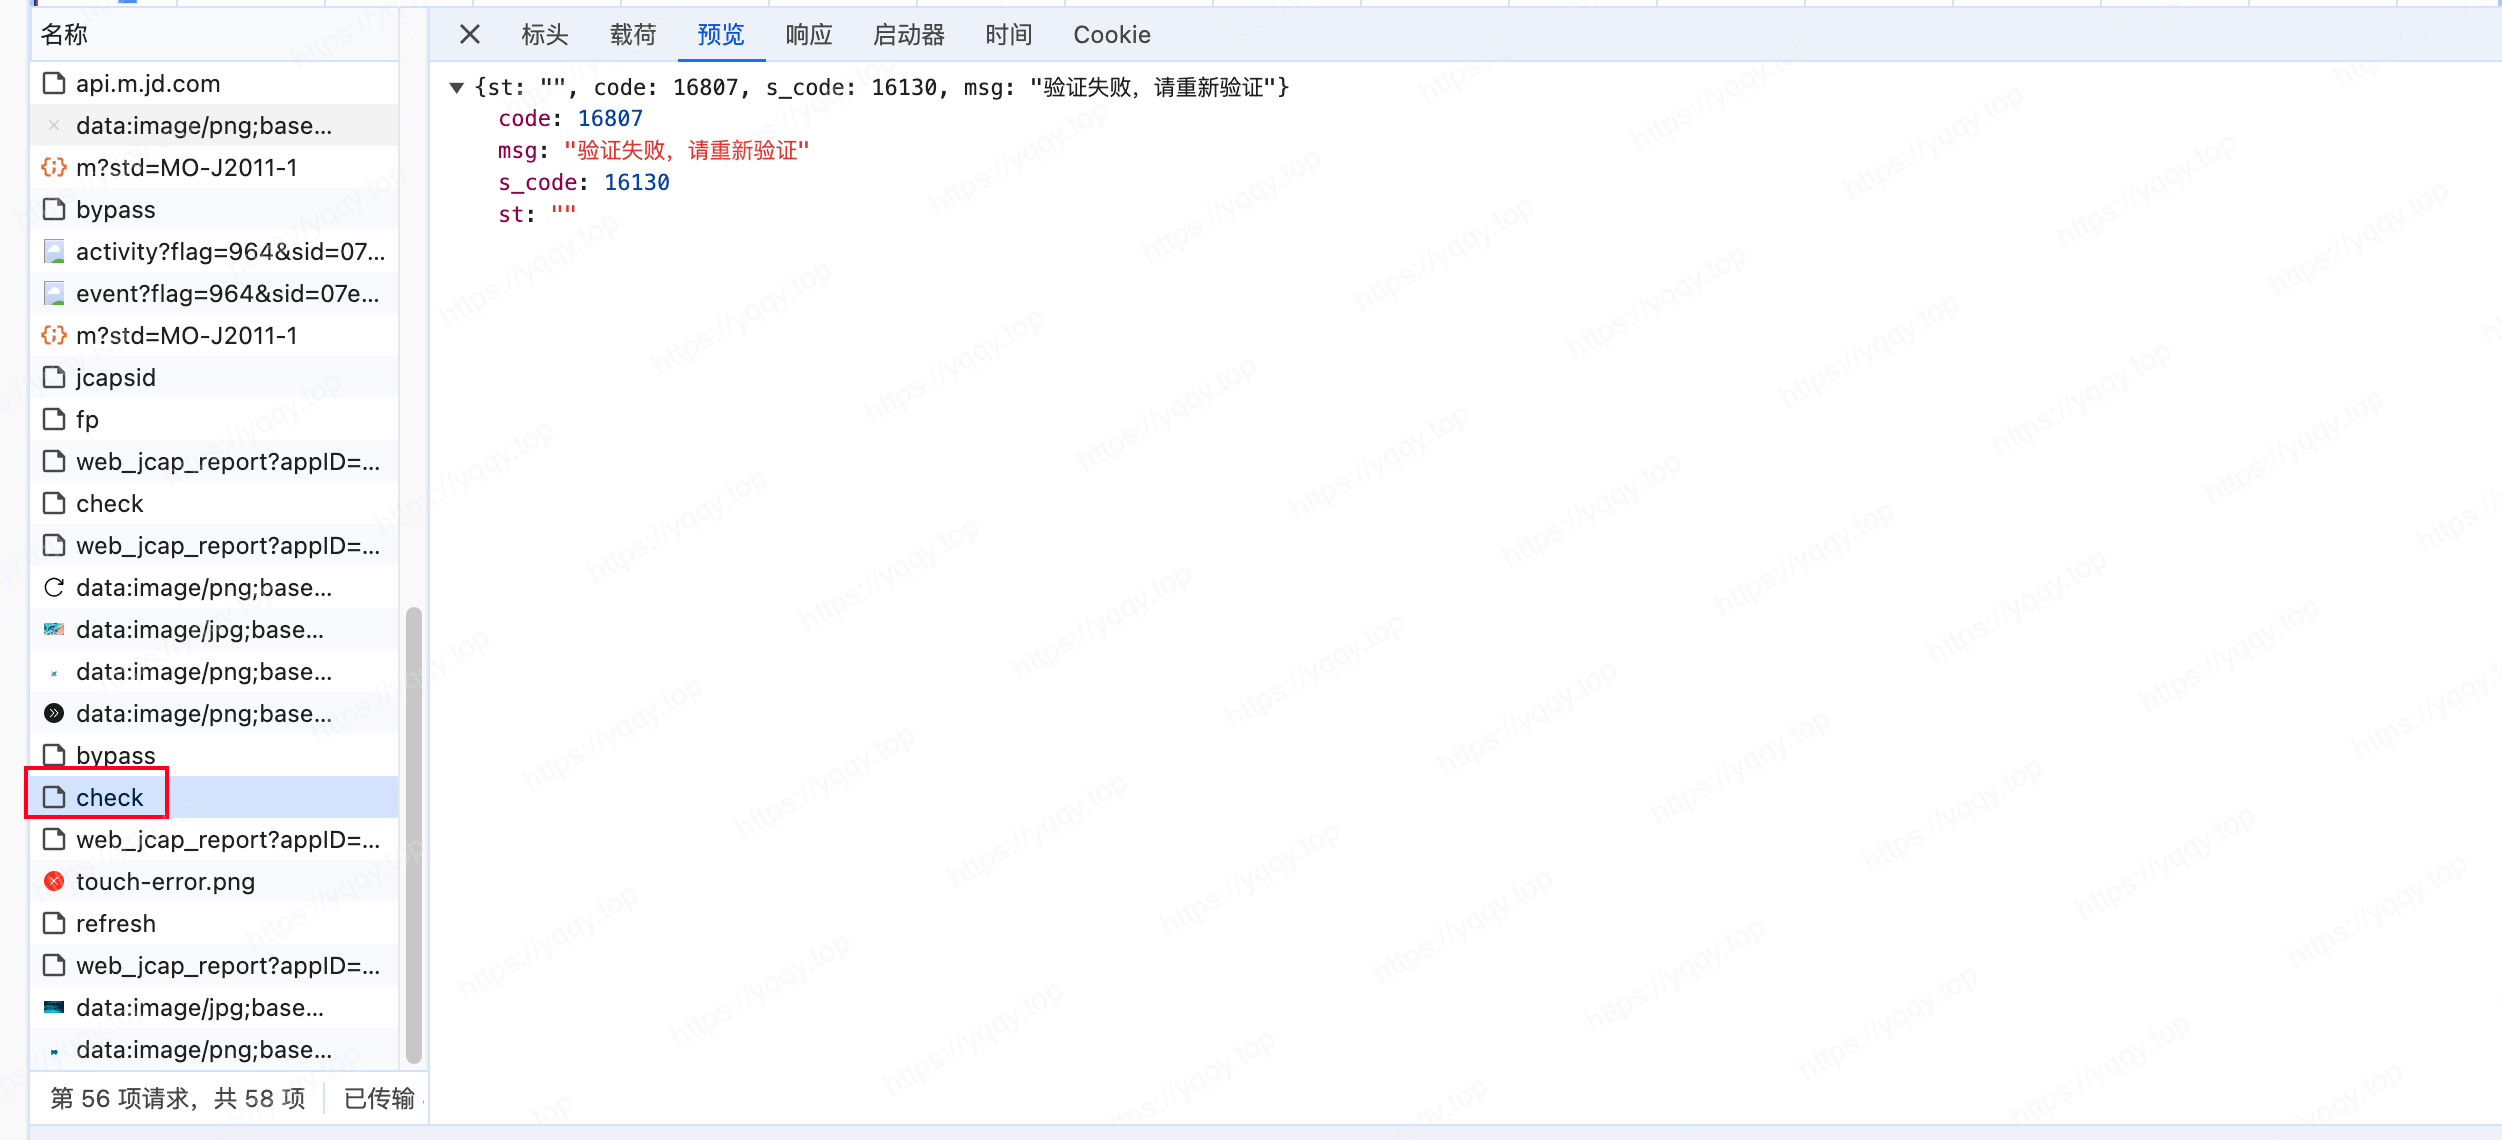The width and height of the screenshot is (2502, 1140).
Task: Click document icon of jcapsid request
Action: coord(54,378)
